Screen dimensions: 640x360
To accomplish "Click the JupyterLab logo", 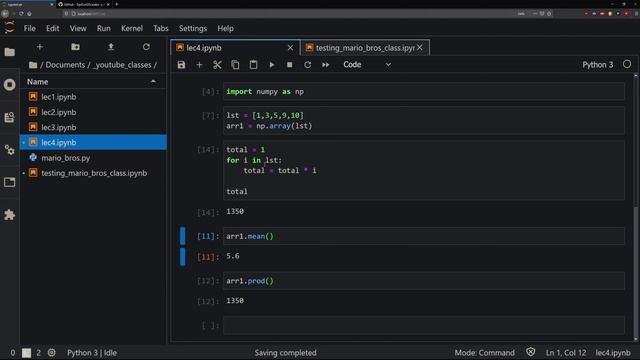I will [9, 28].
